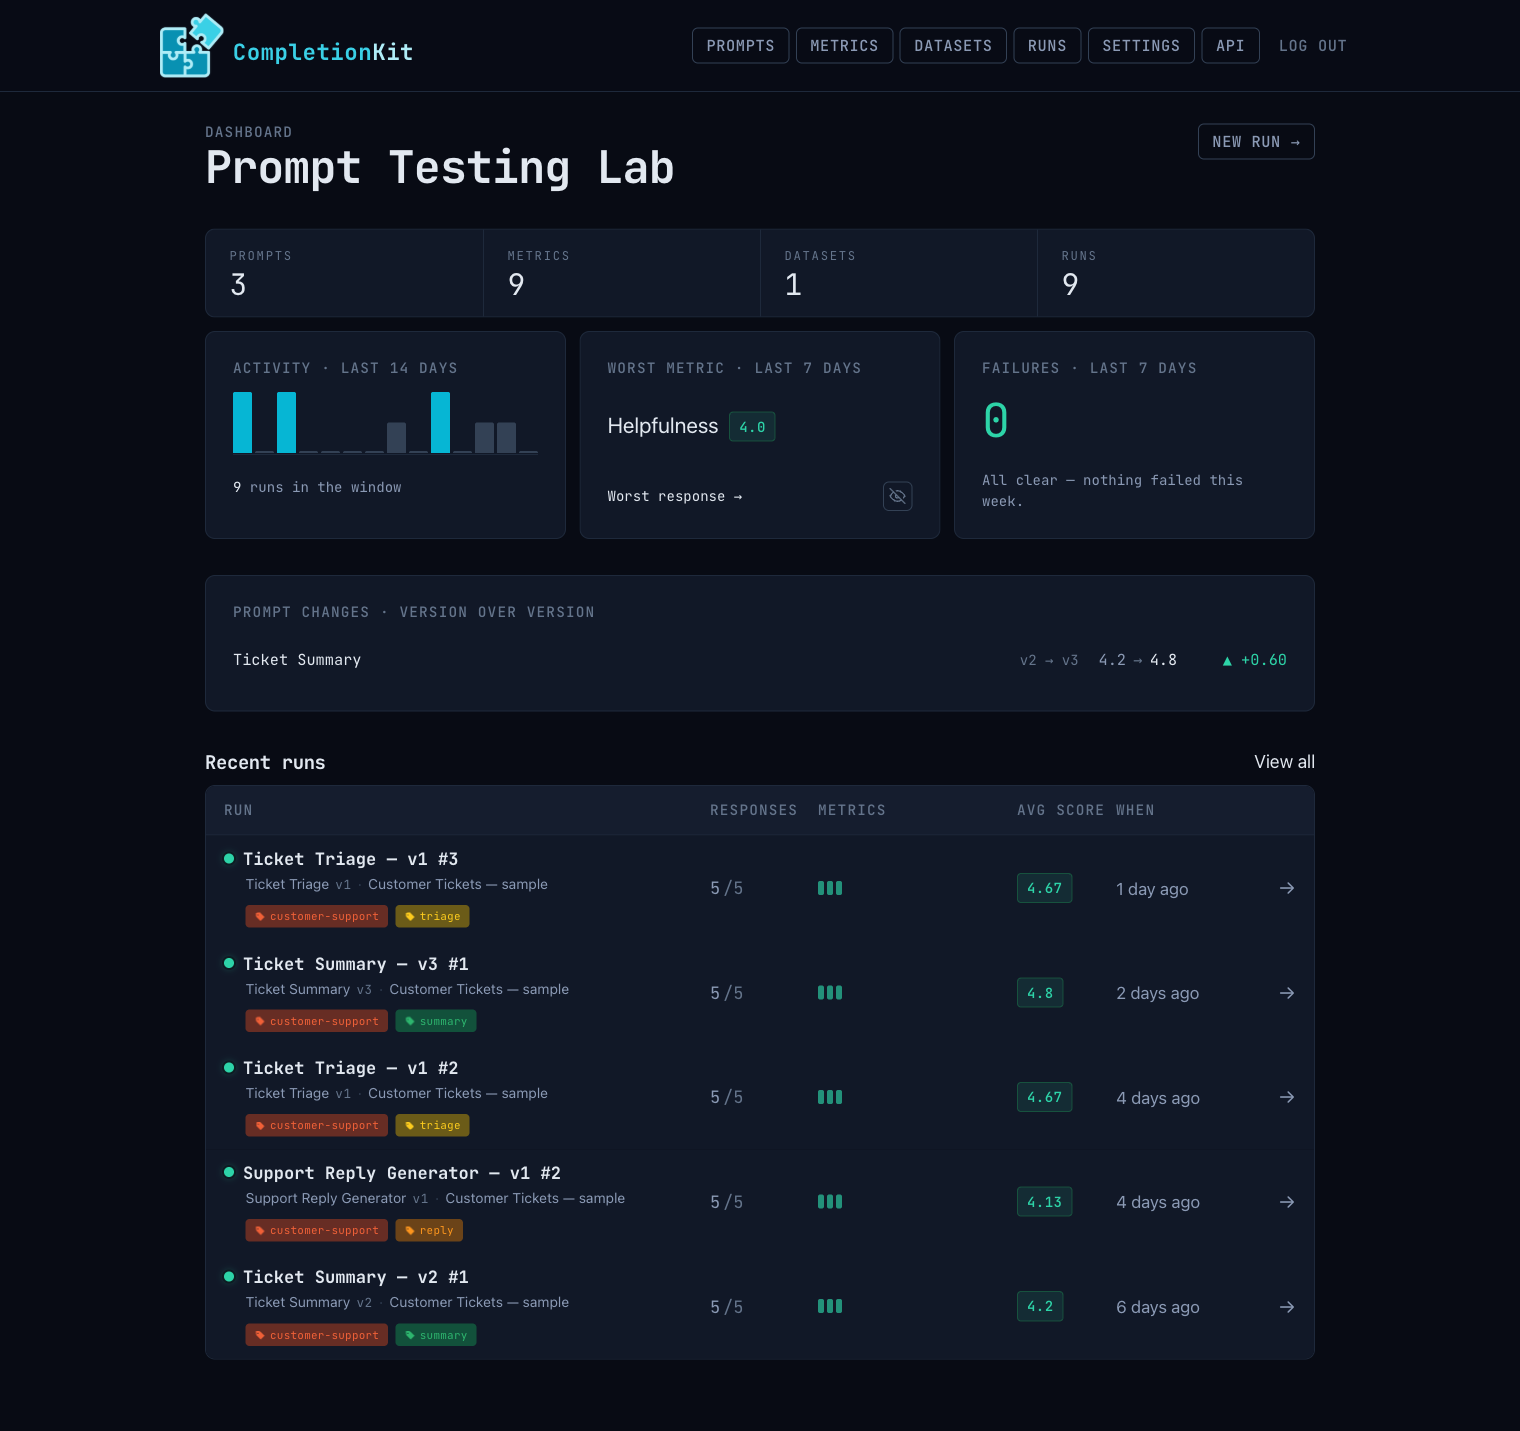Open the Datasets nav tab

pos(953,46)
